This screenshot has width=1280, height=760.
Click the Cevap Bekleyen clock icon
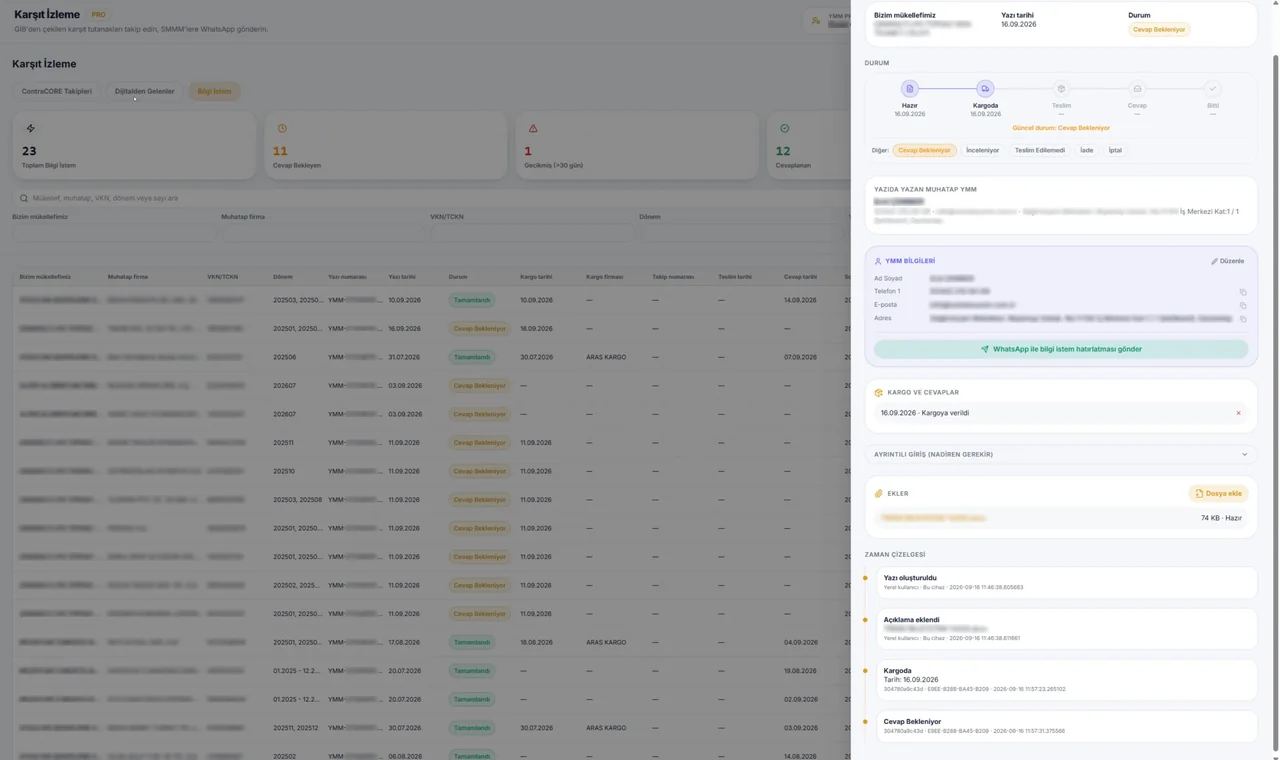(282, 128)
